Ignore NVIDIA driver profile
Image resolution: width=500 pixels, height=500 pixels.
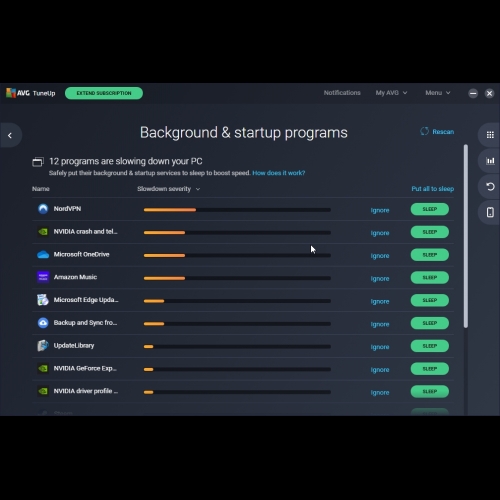click(x=380, y=393)
